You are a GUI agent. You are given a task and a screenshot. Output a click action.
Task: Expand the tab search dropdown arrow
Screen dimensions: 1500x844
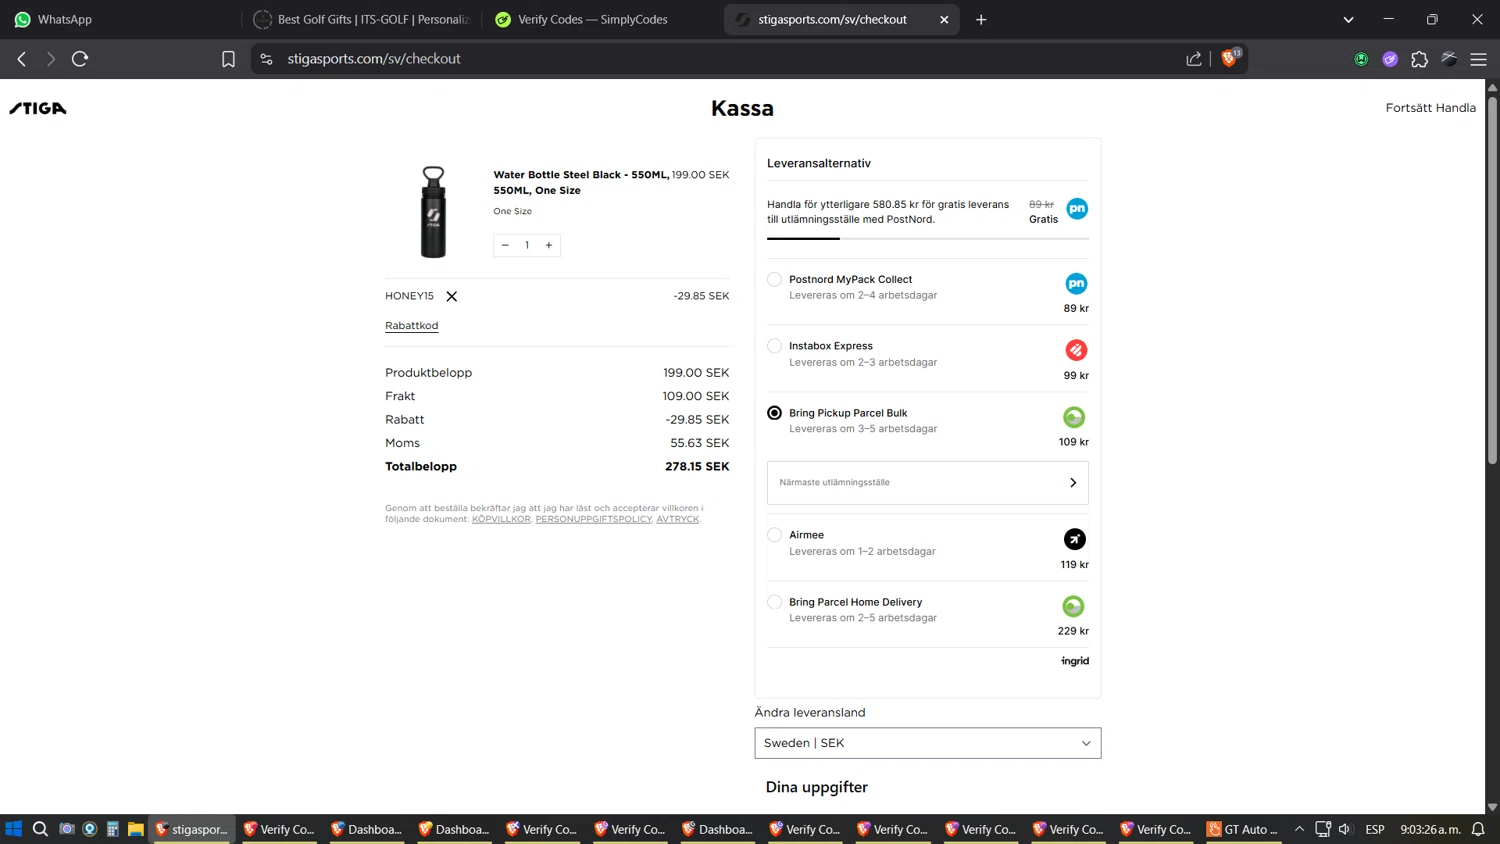(x=1348, y=19)
